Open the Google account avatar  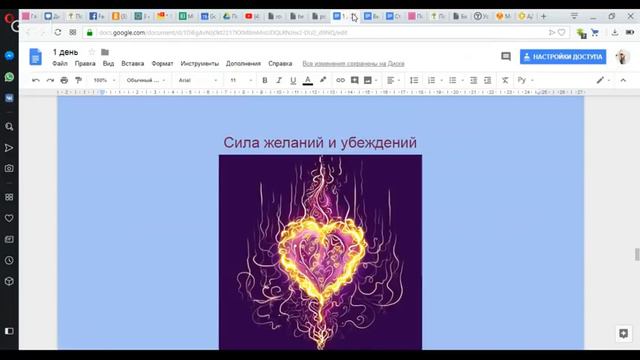(x=622, y=57)
